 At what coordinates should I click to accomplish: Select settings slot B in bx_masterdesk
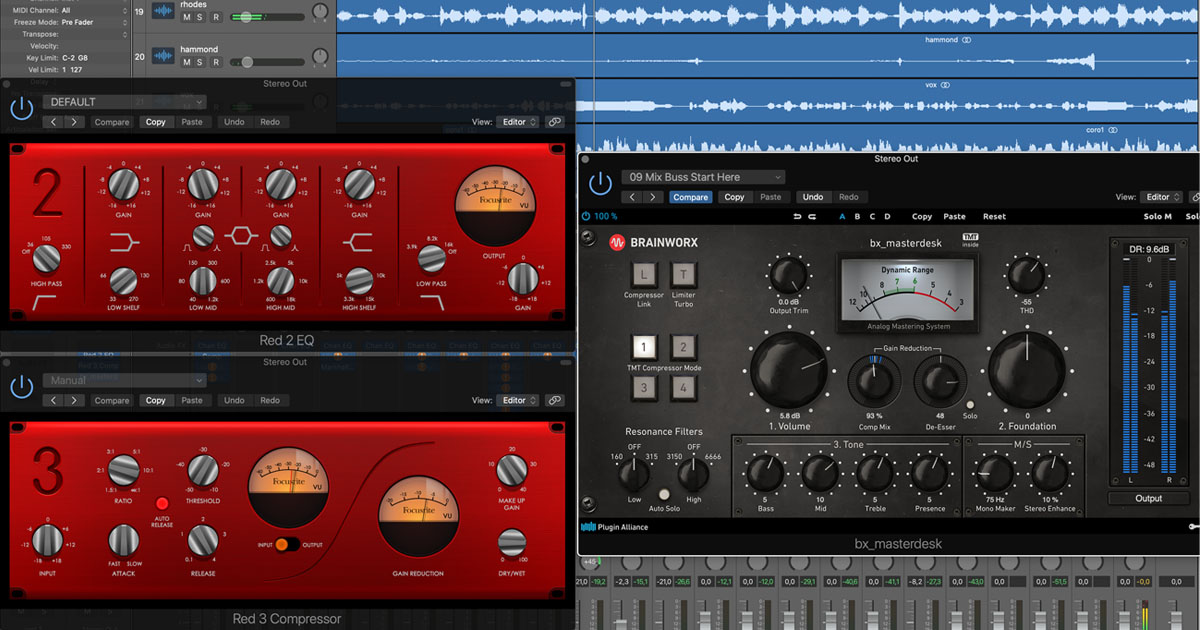tap(857, 216)
